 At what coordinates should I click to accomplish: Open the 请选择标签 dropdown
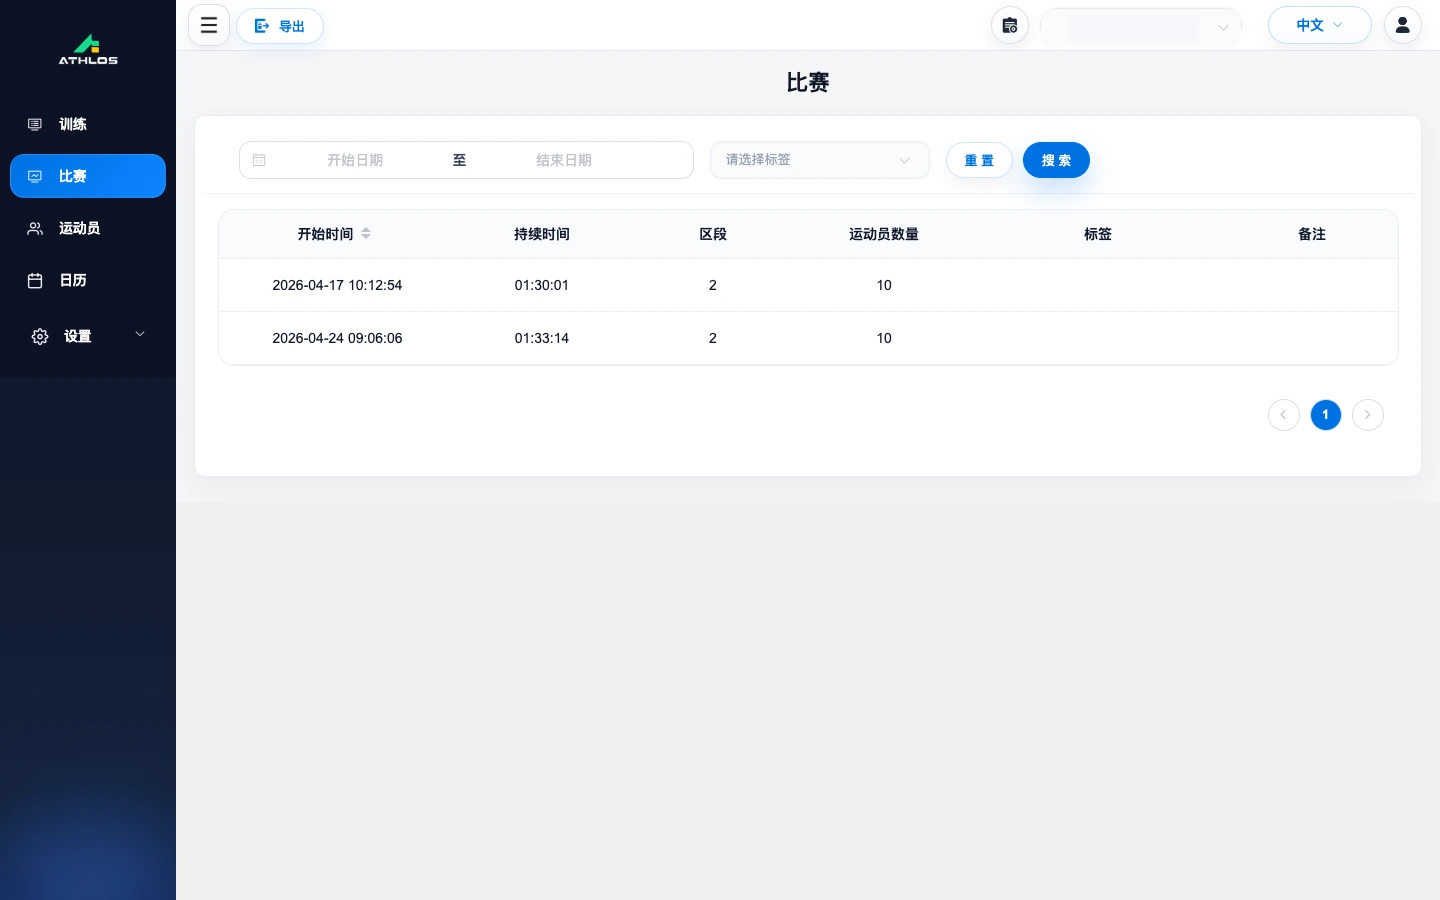[820, 160]
